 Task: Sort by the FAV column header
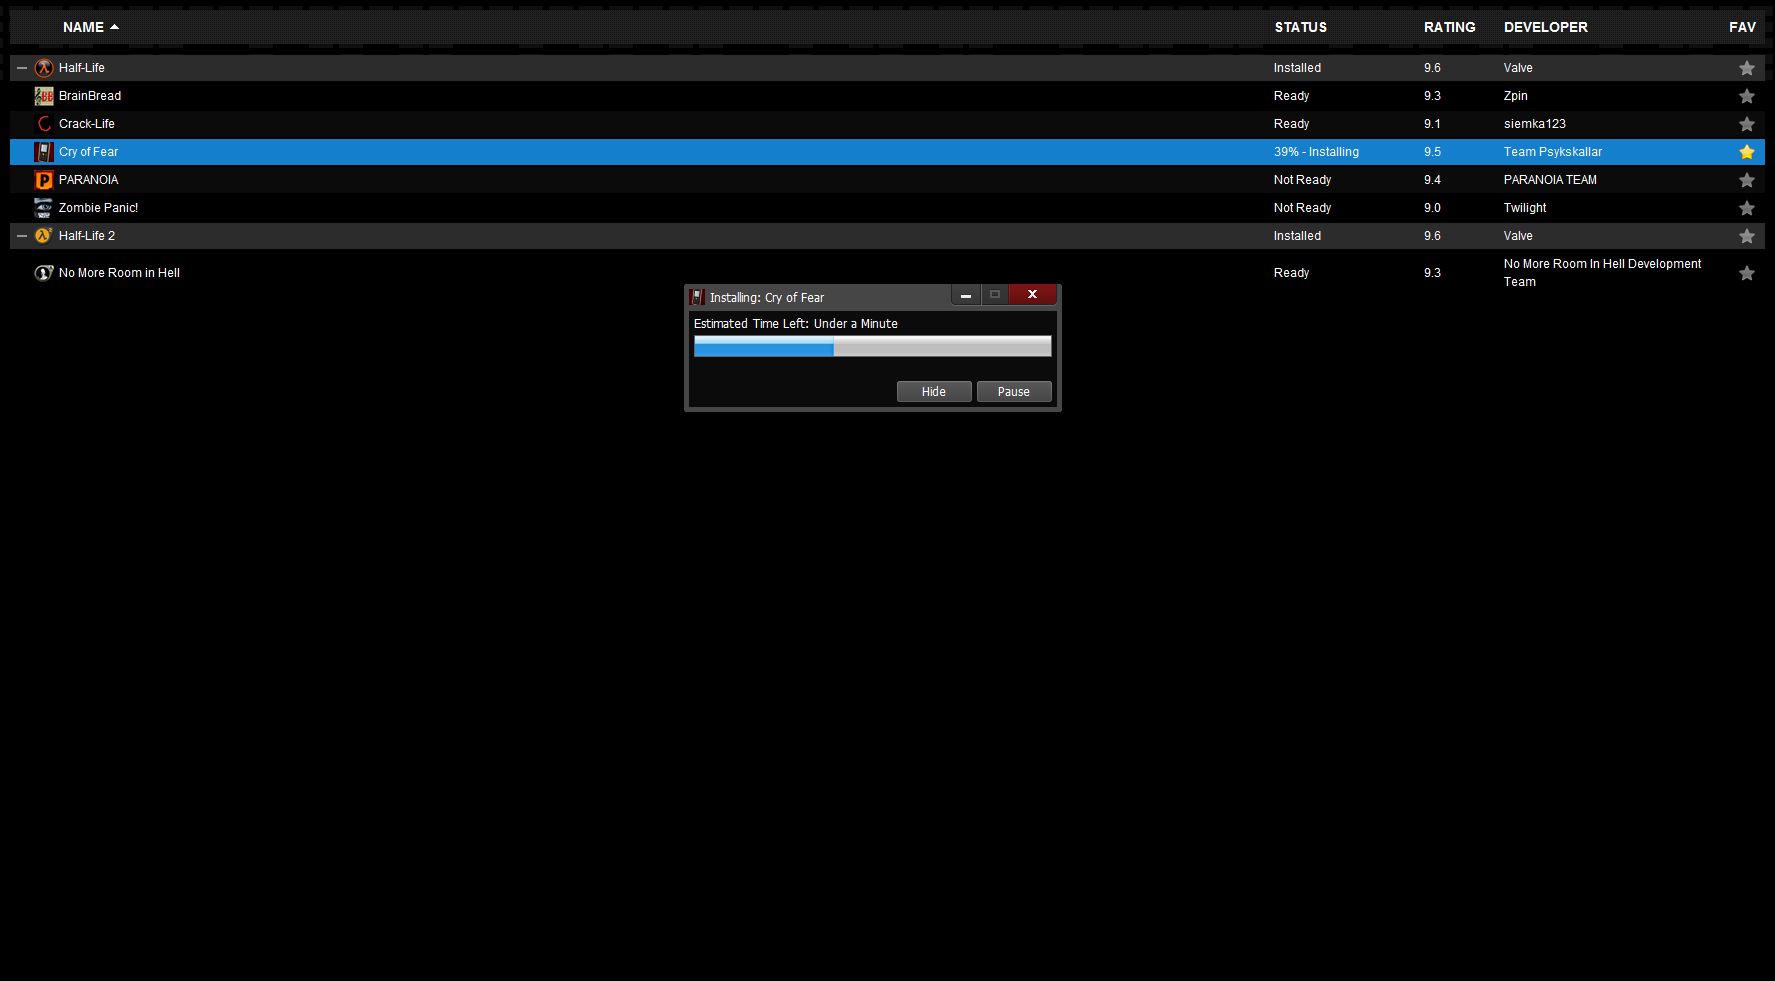point(1742,27)
